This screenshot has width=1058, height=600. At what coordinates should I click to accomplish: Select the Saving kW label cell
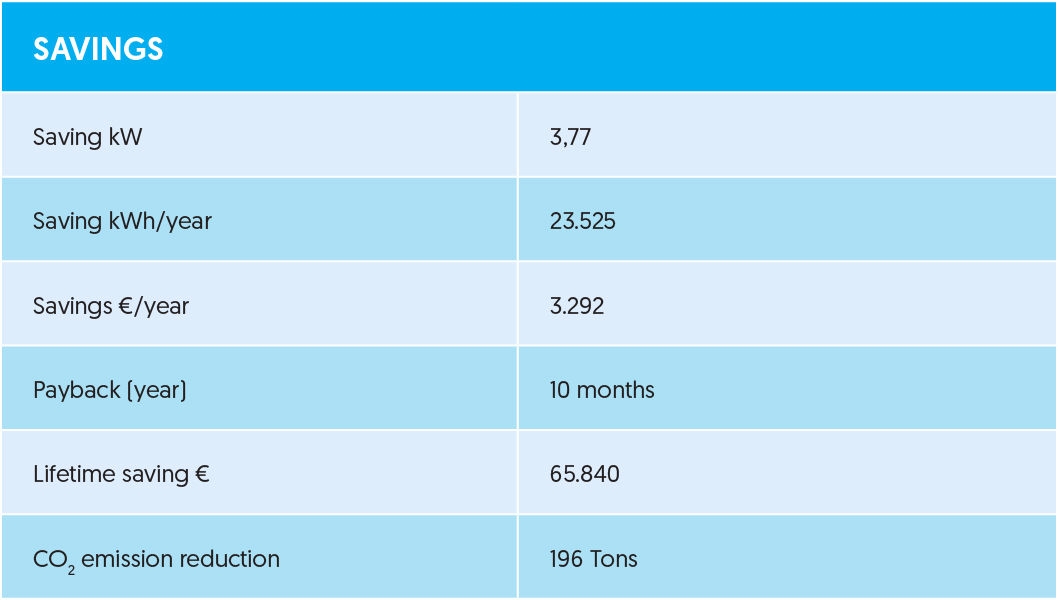[88, 137]
